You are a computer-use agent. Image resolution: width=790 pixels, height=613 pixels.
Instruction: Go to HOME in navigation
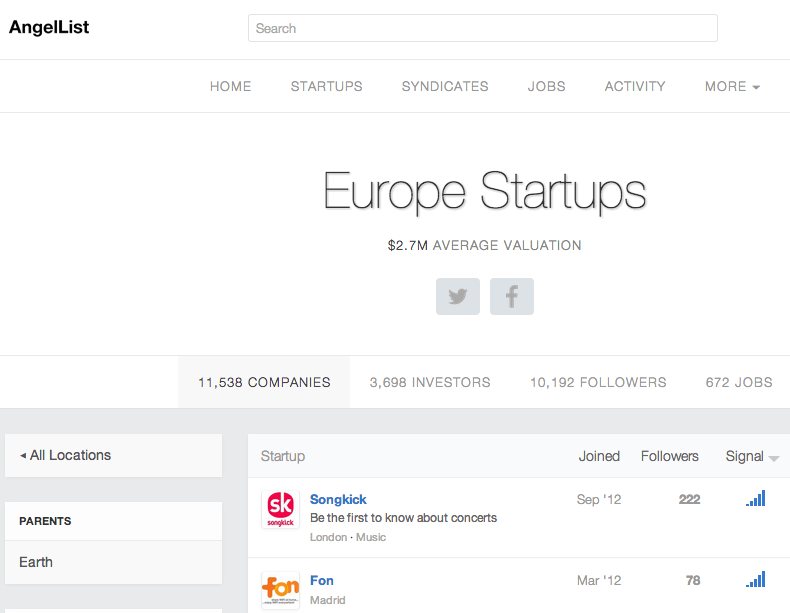tap(231, 87)
